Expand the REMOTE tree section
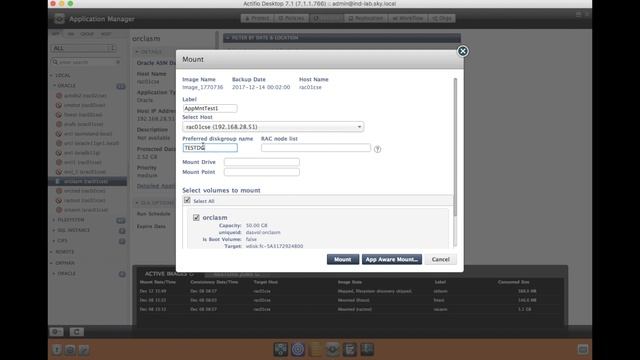640x360 pixels. pyautogui.click(x=51, y=252)
